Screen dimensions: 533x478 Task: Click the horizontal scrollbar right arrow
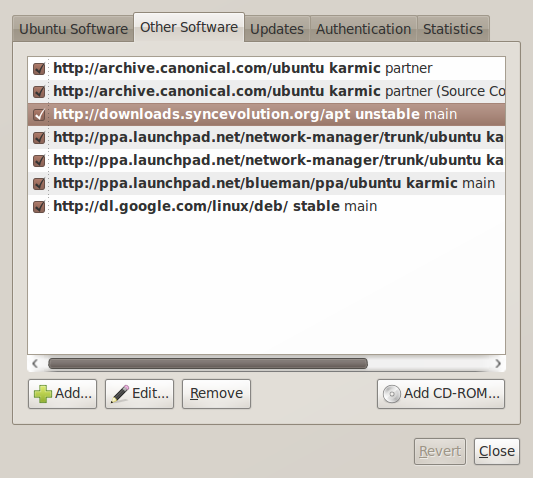click(498, 363)
